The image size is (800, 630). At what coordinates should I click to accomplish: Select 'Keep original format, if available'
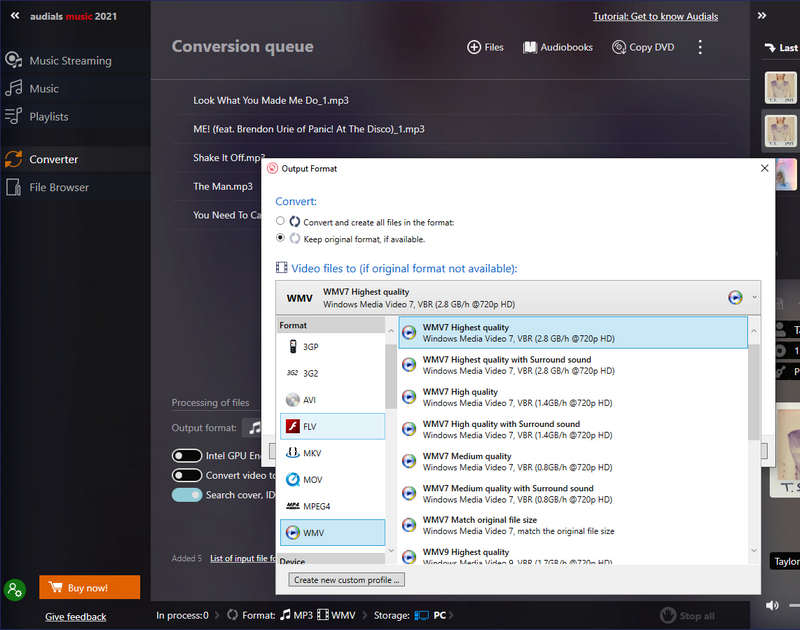[280, 238]
